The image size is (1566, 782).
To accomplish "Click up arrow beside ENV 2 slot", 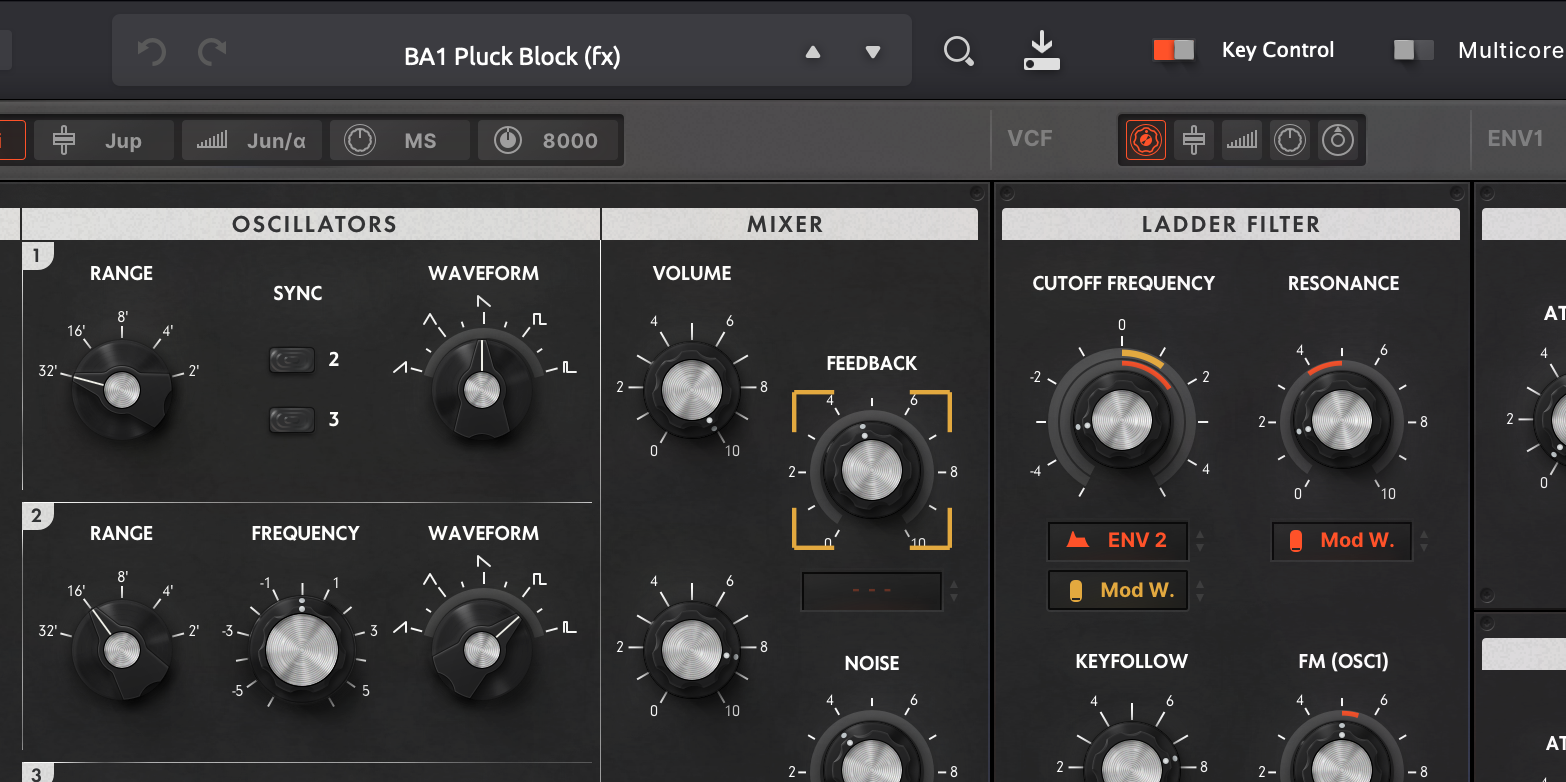I will (x=1200, y=535).
